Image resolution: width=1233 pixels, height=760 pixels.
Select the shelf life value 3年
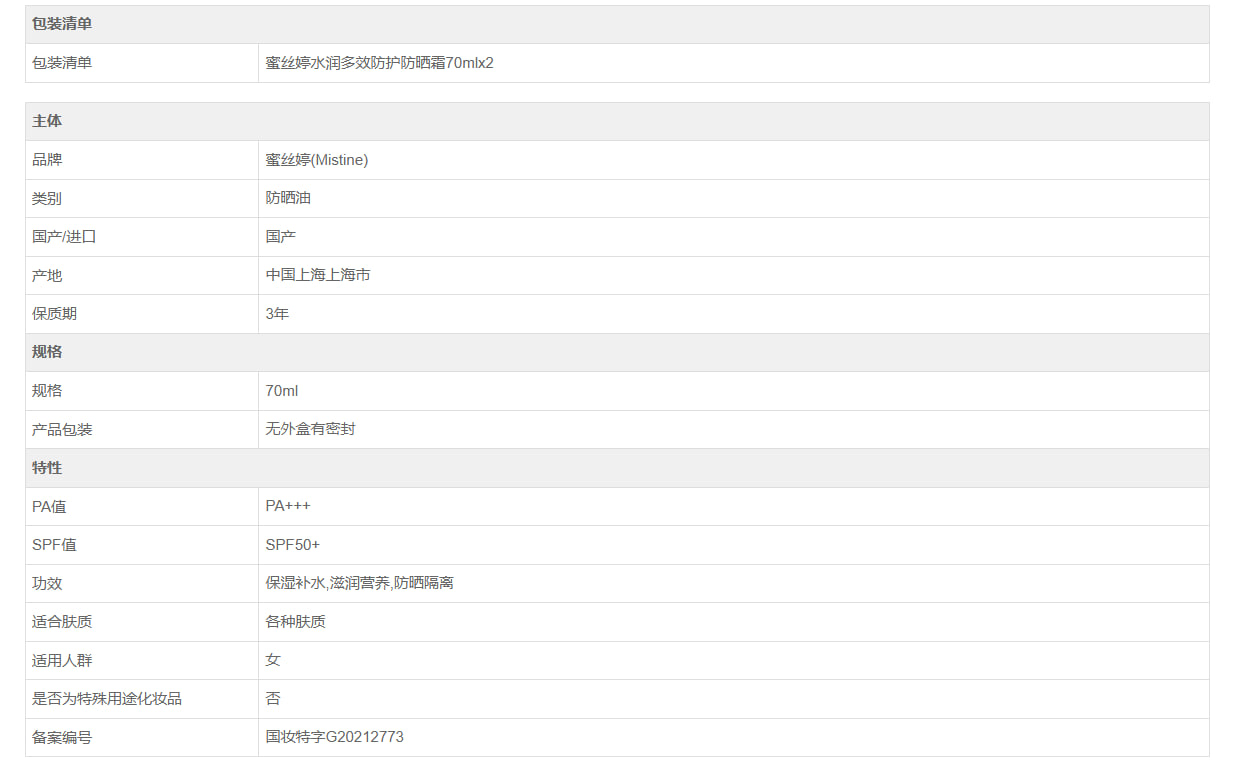277,314
